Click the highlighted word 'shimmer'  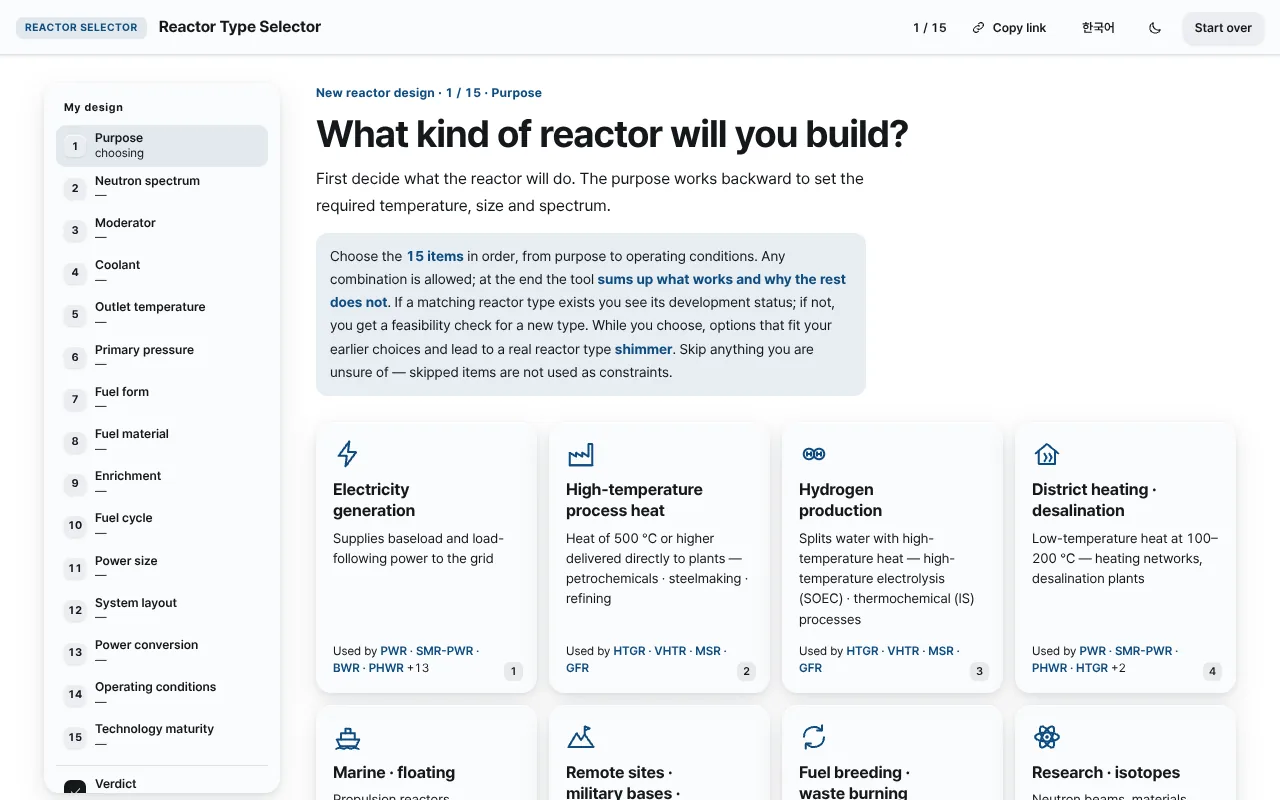click(x=644, y=349)
